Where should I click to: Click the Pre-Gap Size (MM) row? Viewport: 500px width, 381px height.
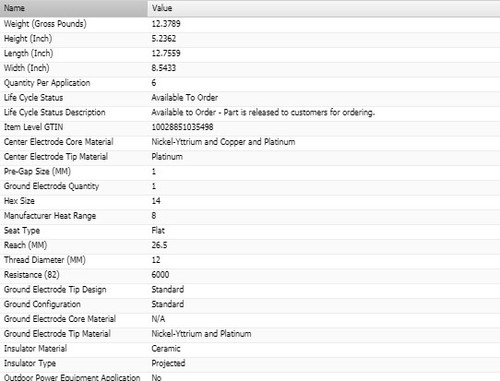[250, 171]
